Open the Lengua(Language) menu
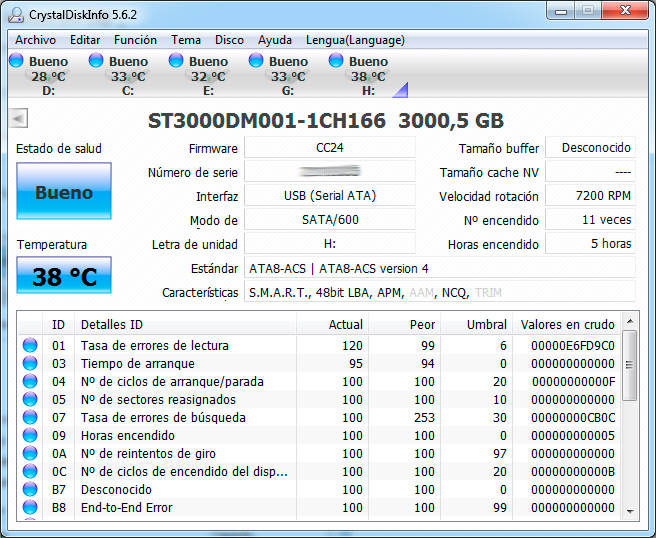 tap(355, 40)
